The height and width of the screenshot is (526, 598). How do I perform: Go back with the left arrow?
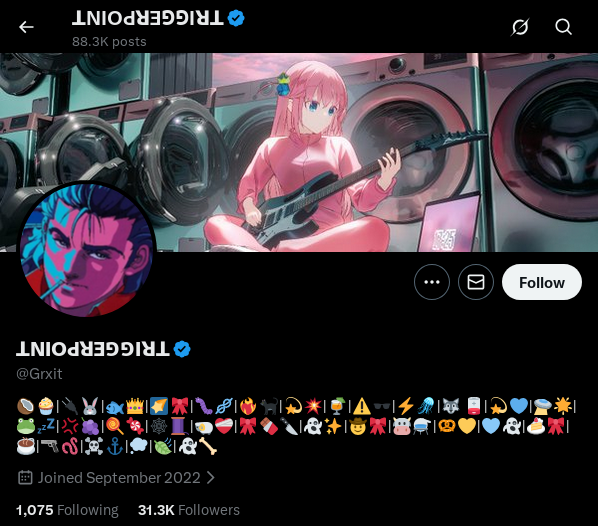(26, 27)
